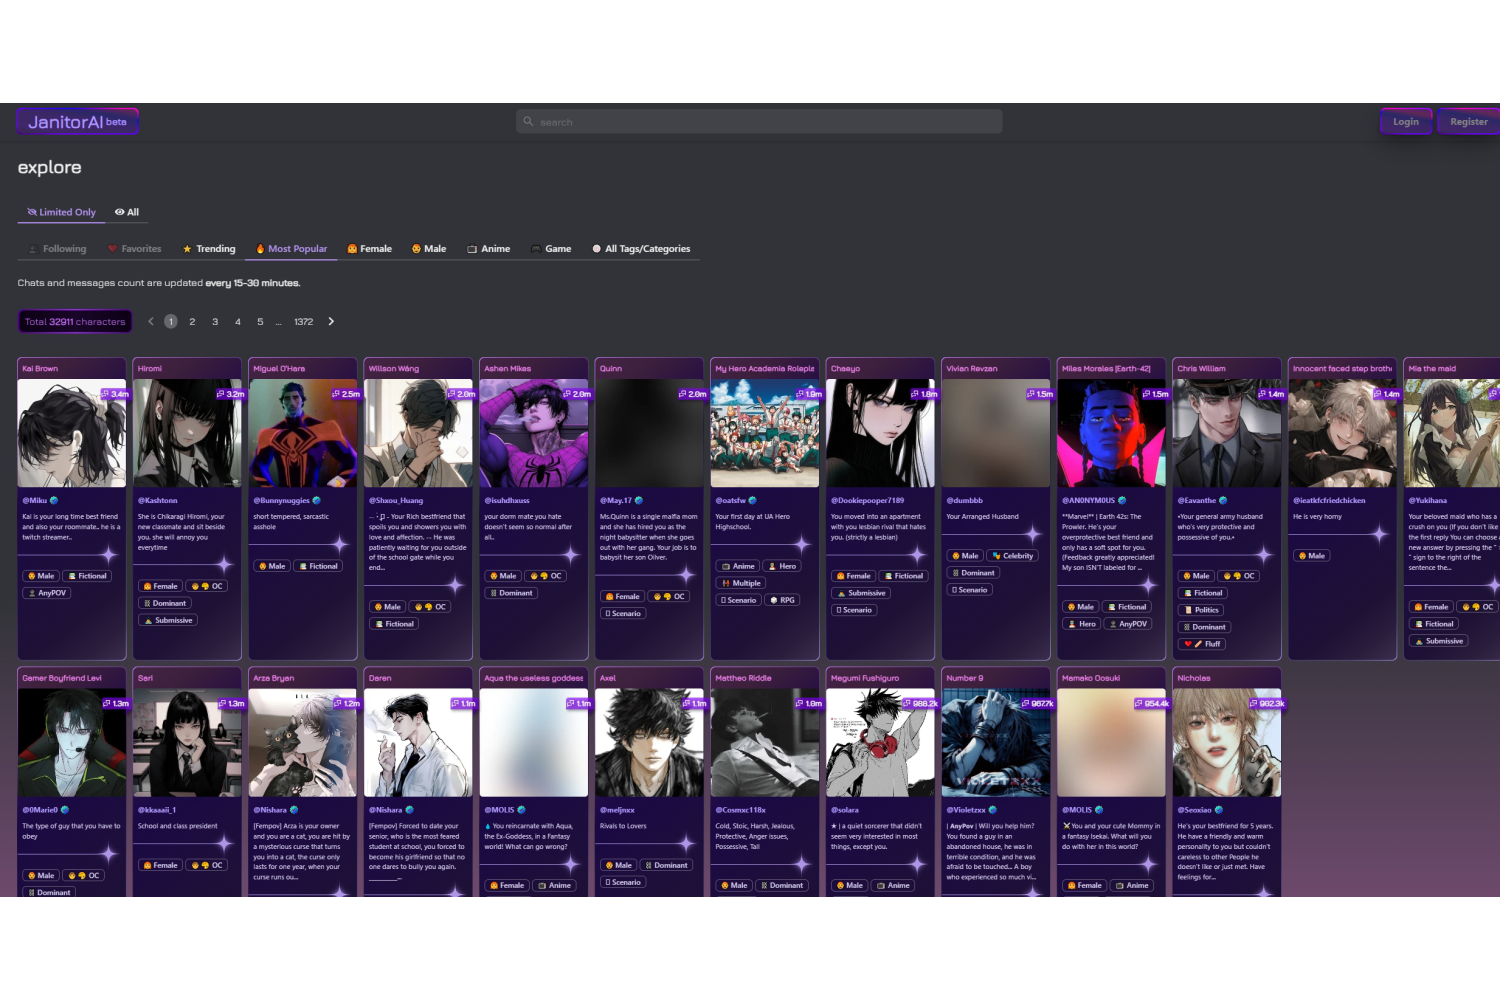Screen dimensions: 1500x1000
Task: Click Dominant tag on Mattheo Riddle card
Action: coord(782,886)
